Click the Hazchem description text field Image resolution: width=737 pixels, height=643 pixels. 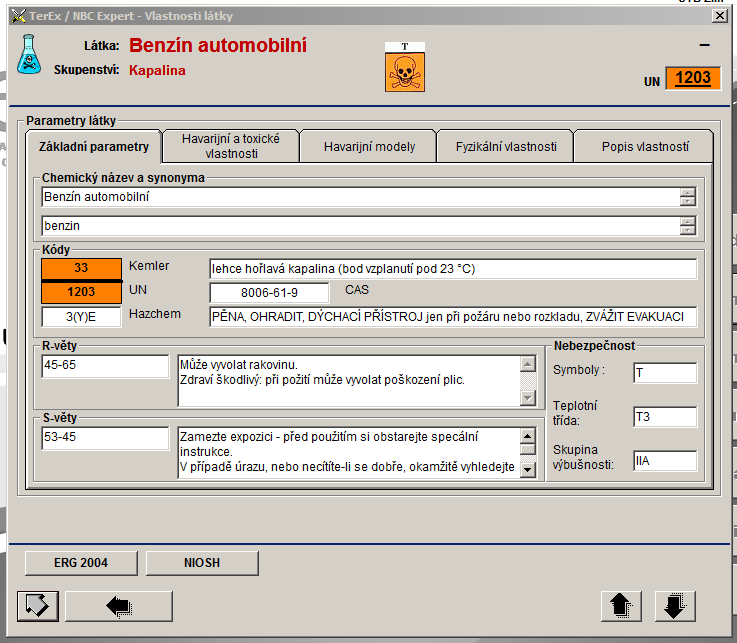click(453, 317)
